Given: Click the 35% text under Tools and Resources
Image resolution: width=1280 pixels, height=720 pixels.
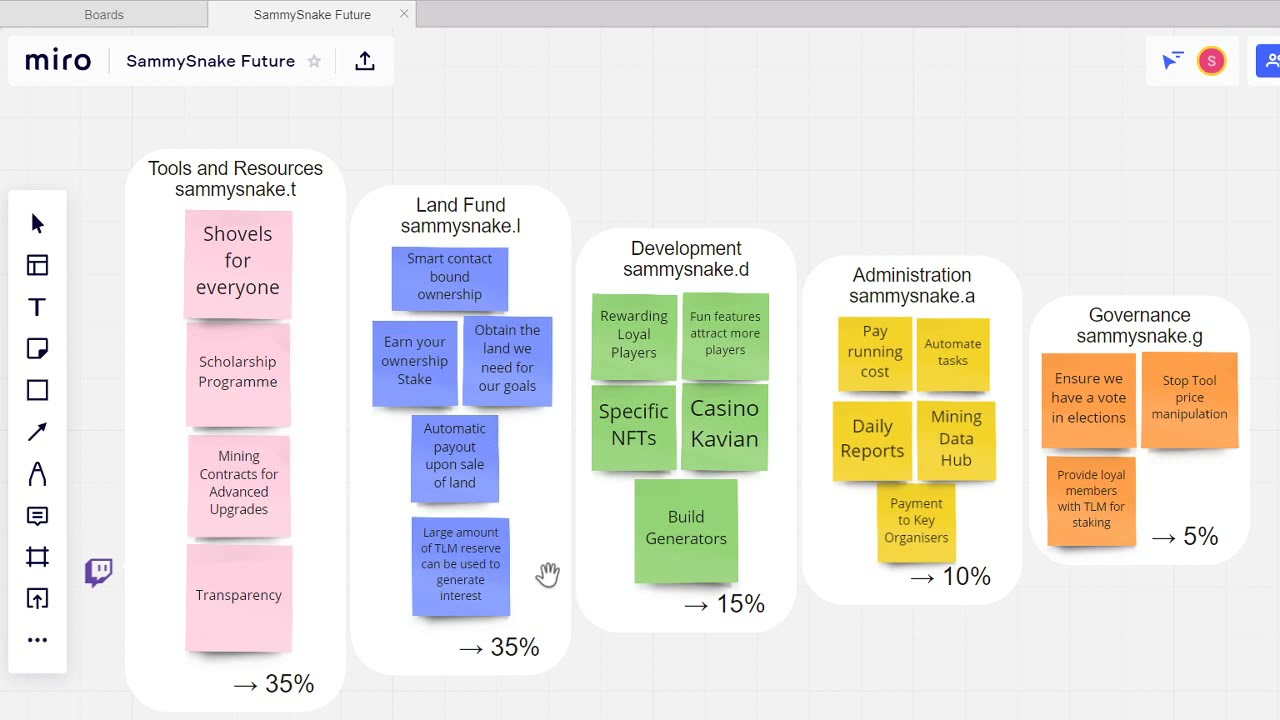Looking at the screenshot, I should pos(290,684).
